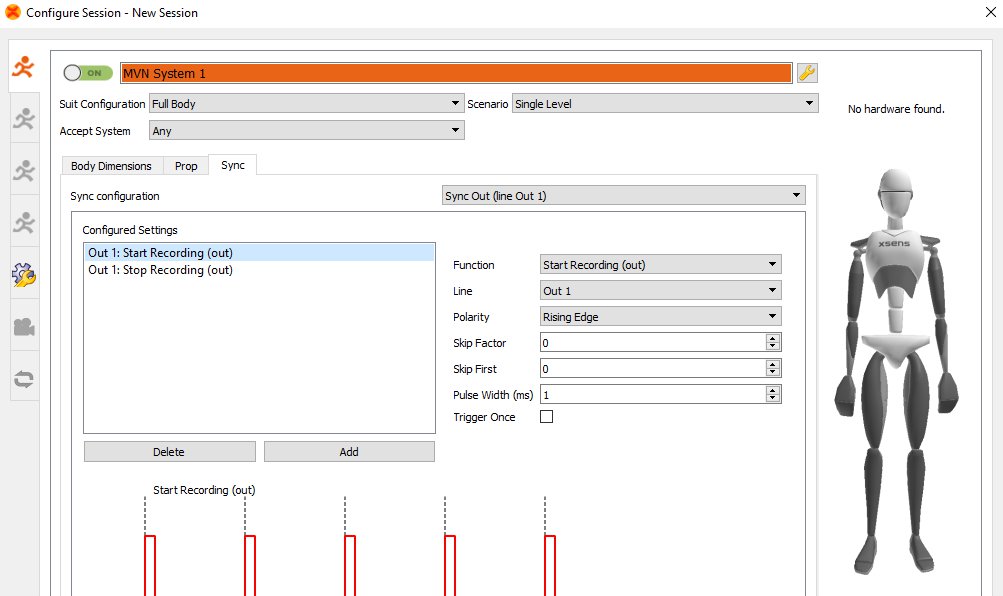Open the video camera sidebar tab
The height and width of the screenshot is (596, 1003).
tap(24, 327)
